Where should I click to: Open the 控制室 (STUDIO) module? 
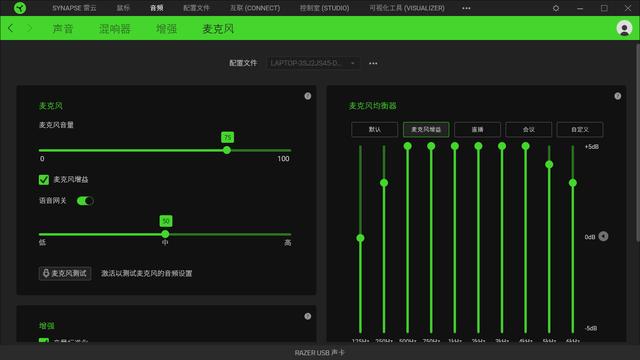coord(324,8)
